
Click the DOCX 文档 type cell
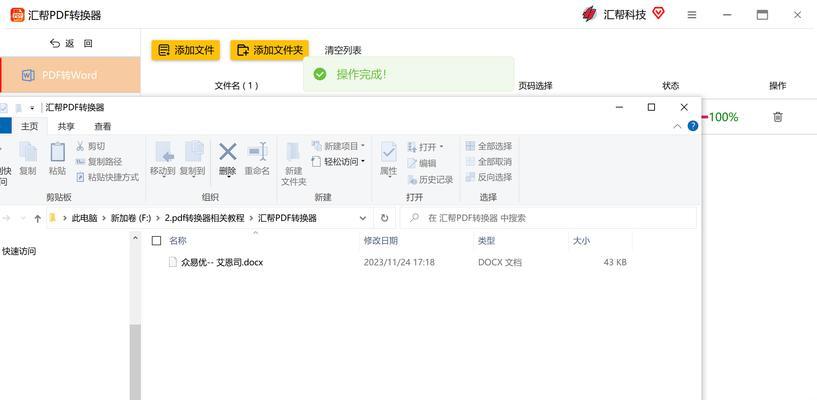click(x=500, y=262)
